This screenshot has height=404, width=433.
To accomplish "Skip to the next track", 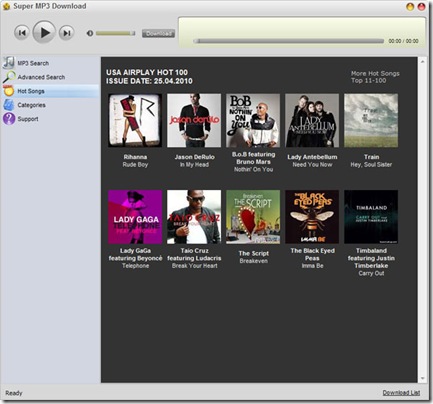I will pyautogui.click(x=67, y=33).
